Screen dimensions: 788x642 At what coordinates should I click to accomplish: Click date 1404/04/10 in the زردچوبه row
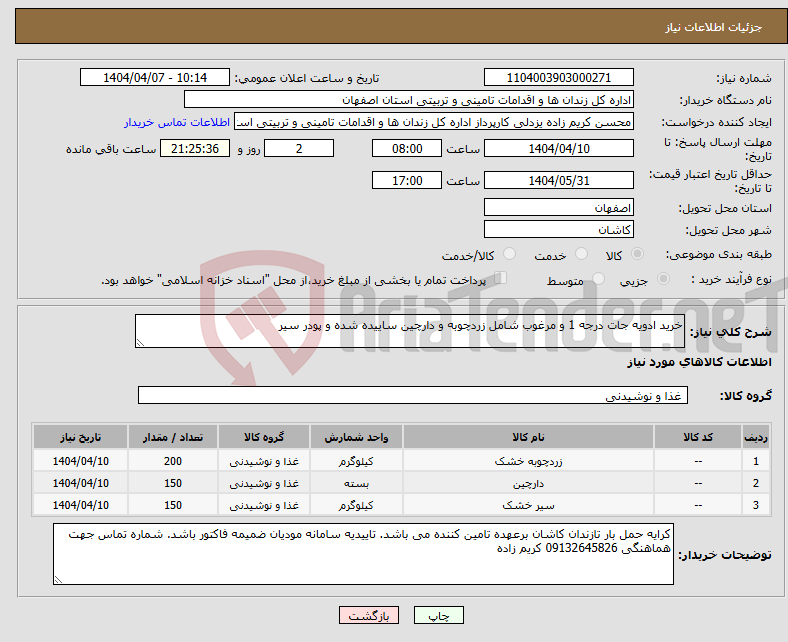click(80, 461)
